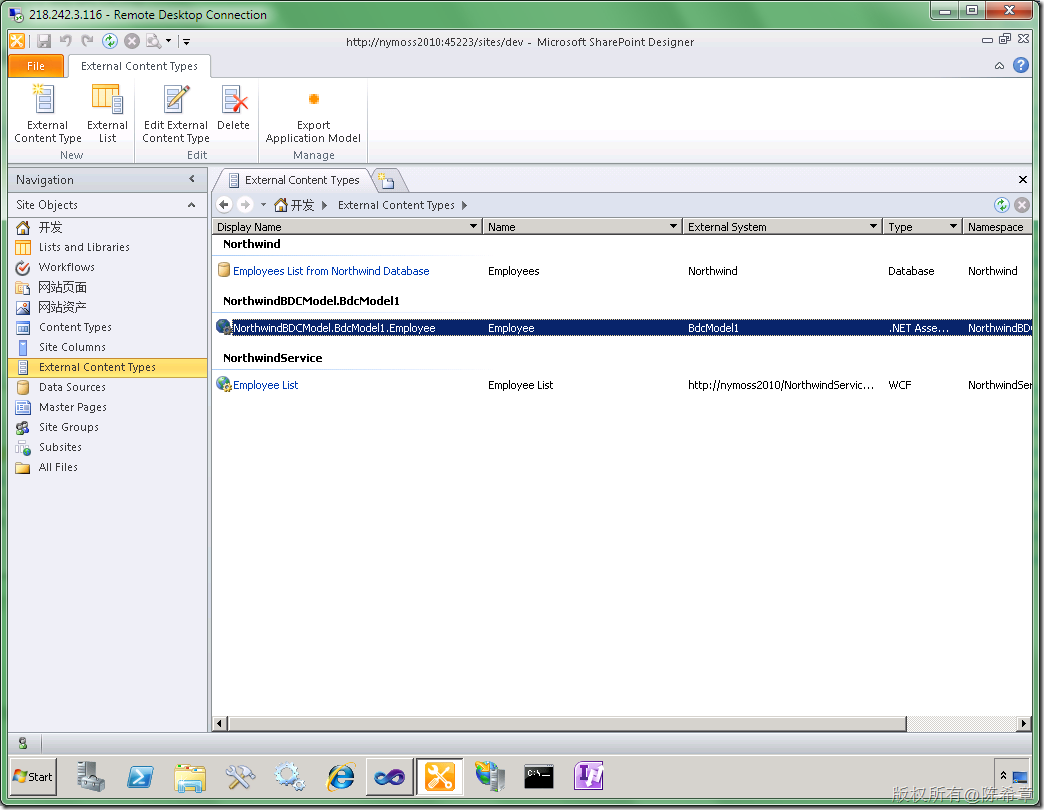Click the Back arrow in breadcrumb bar
1044x810 pixels.
click(x=224, y=205)
